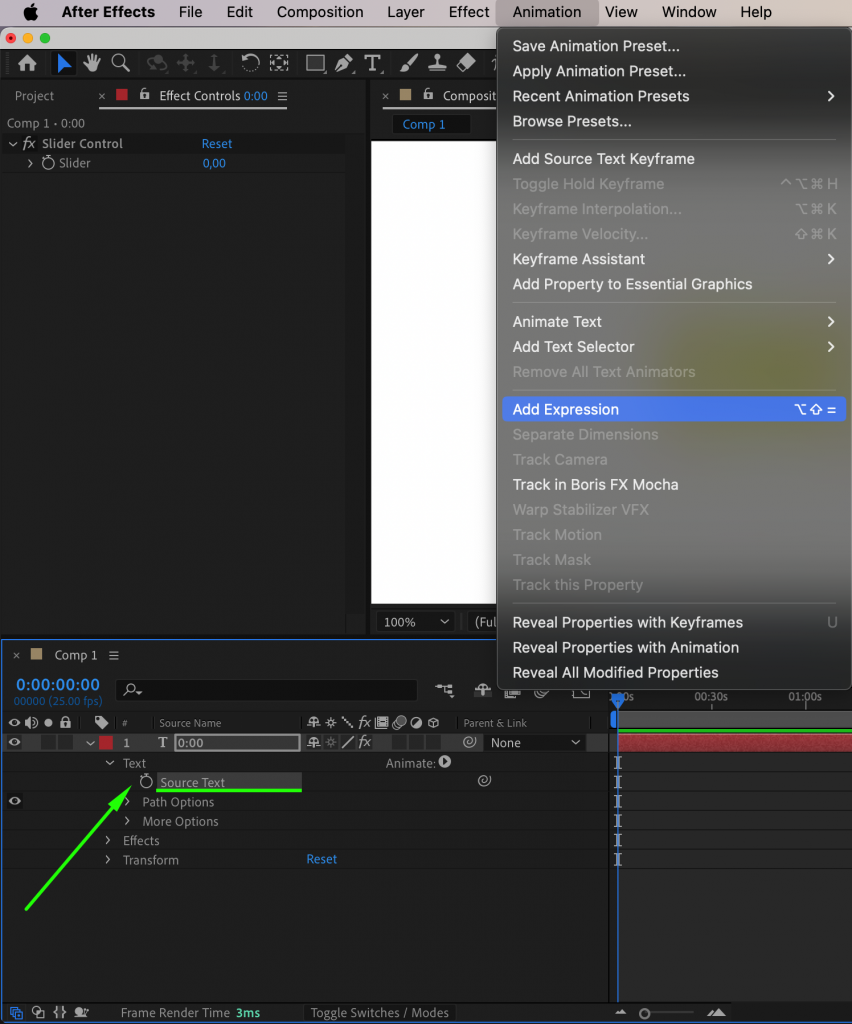Viewport: 852px width, 1024px height.
Task: Select the Clone Stamp tool
Action: point(437,63)
